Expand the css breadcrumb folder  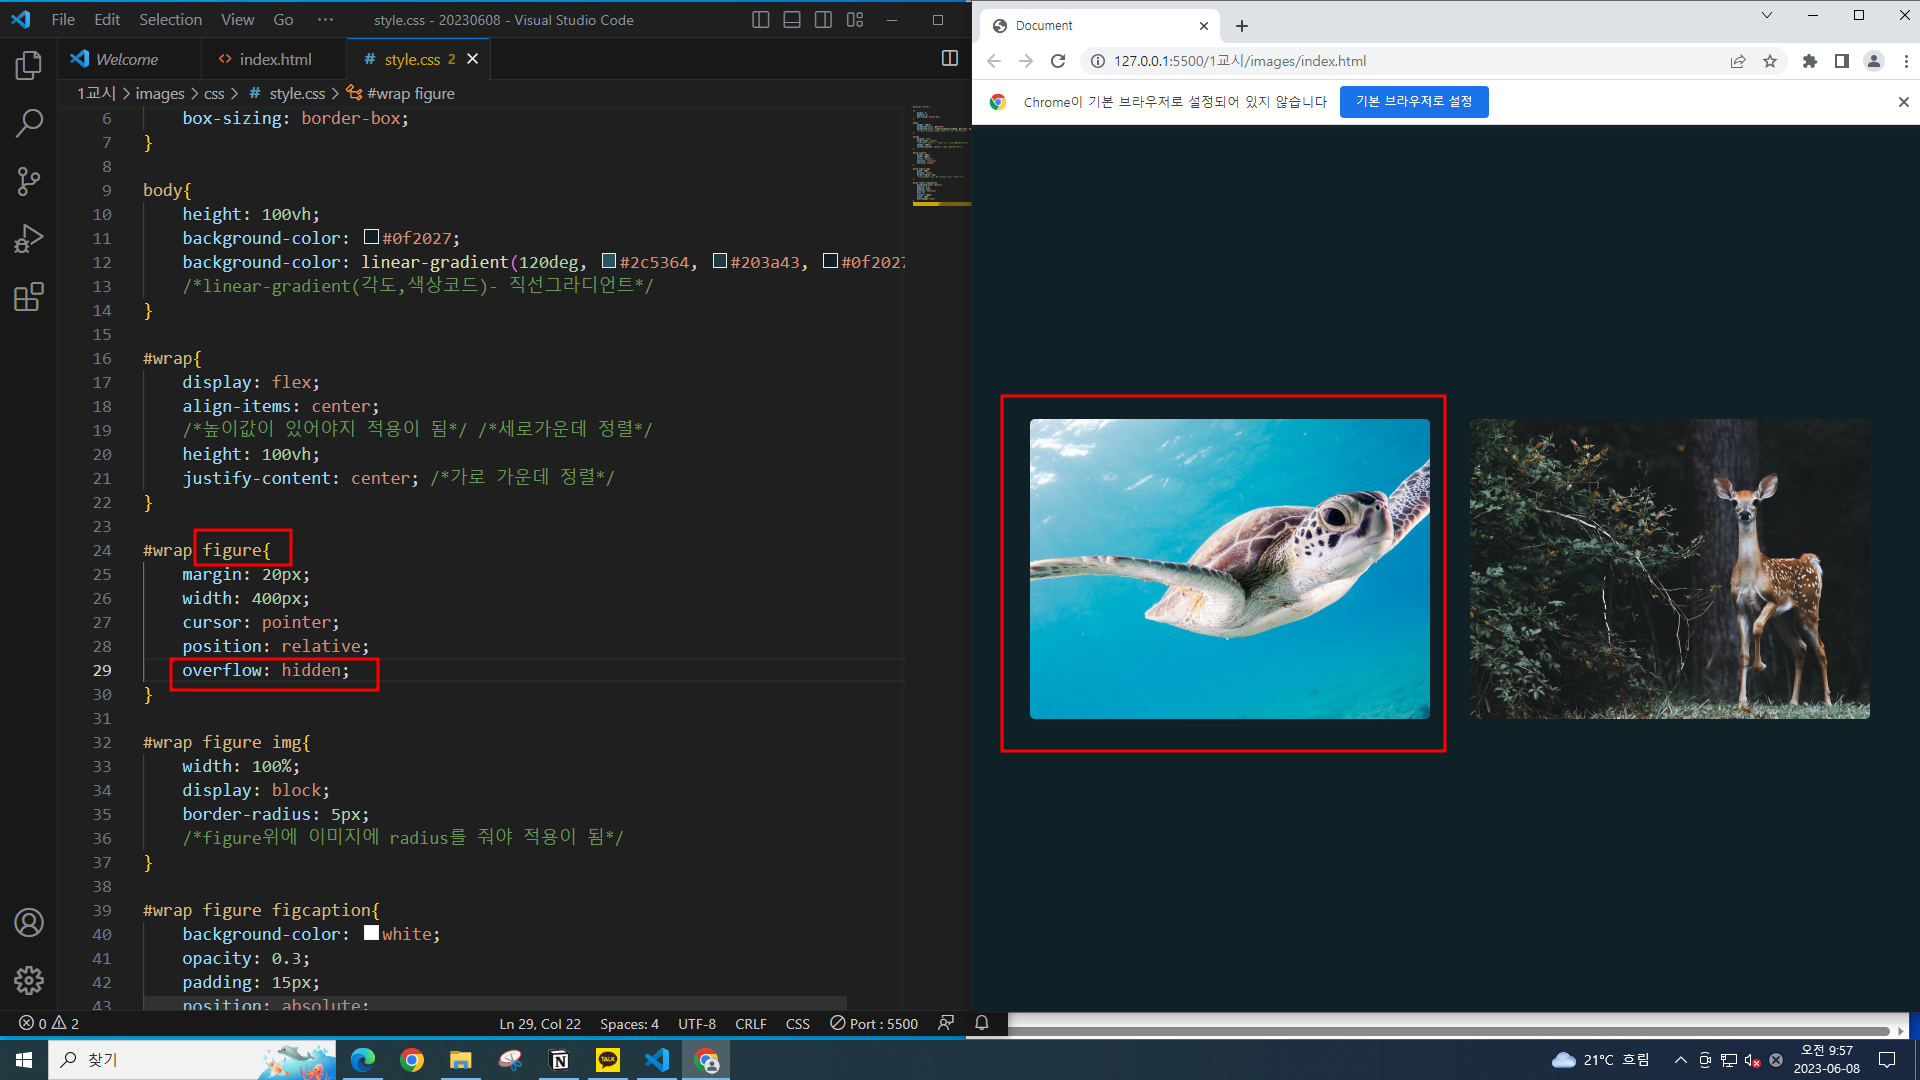214,93
